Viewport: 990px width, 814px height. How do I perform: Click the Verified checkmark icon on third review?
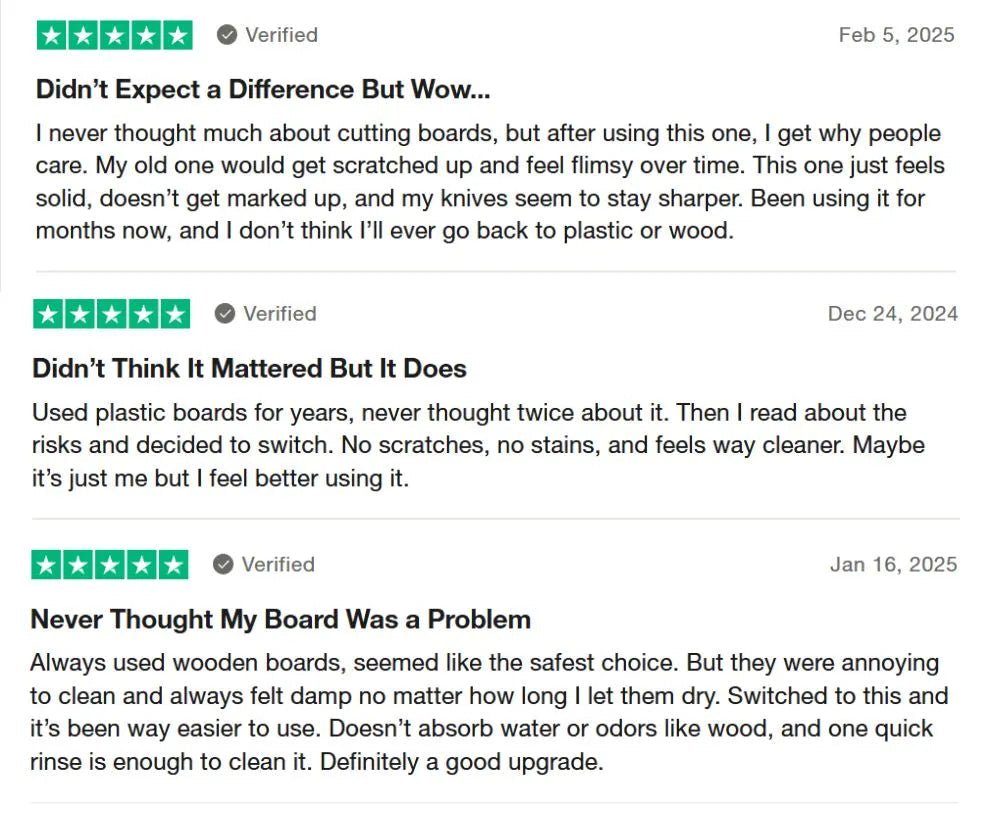click(x=223, y=564)
